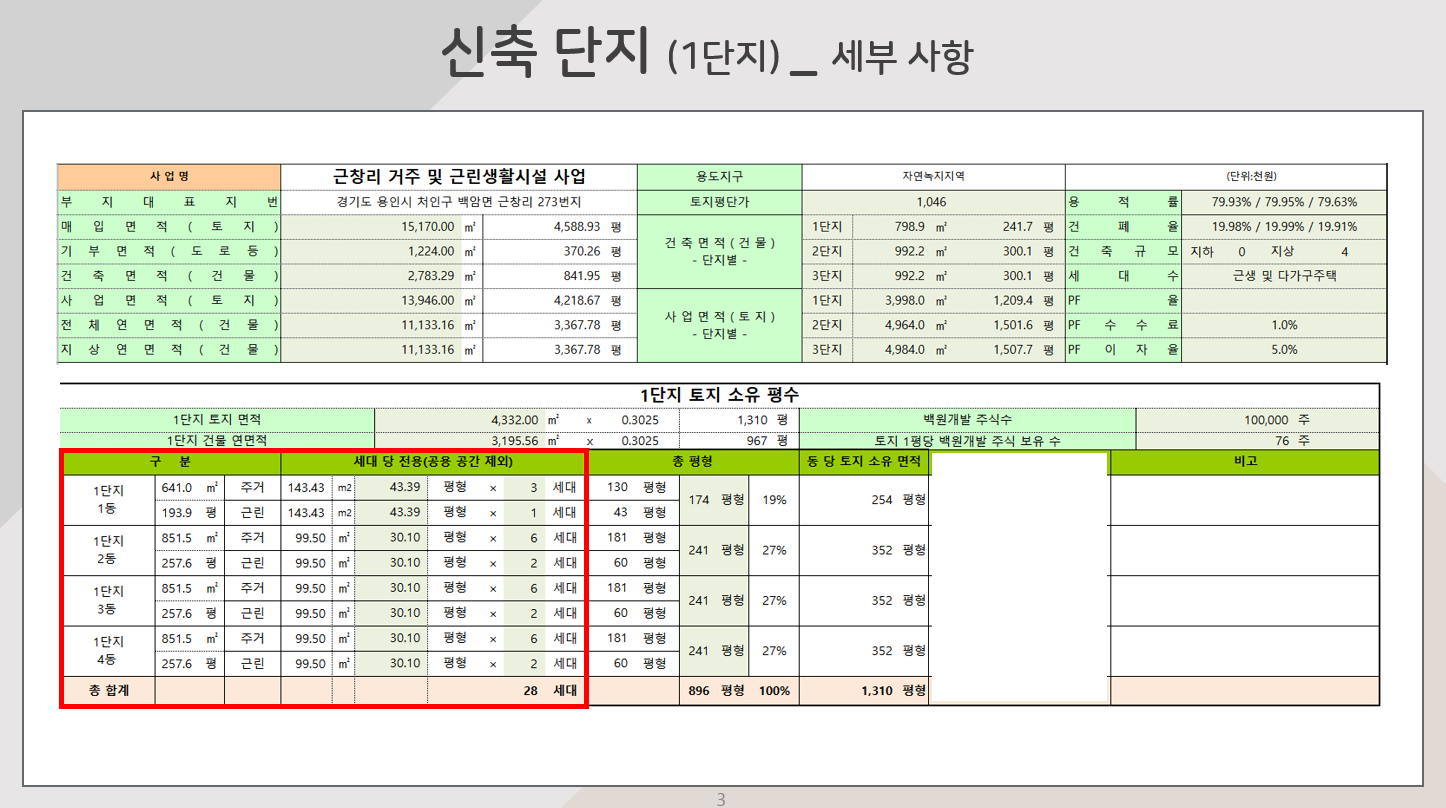Click the land area value '4,332.00'
The width and height of the screenshot is (1446, 808).
pos(515,421)
